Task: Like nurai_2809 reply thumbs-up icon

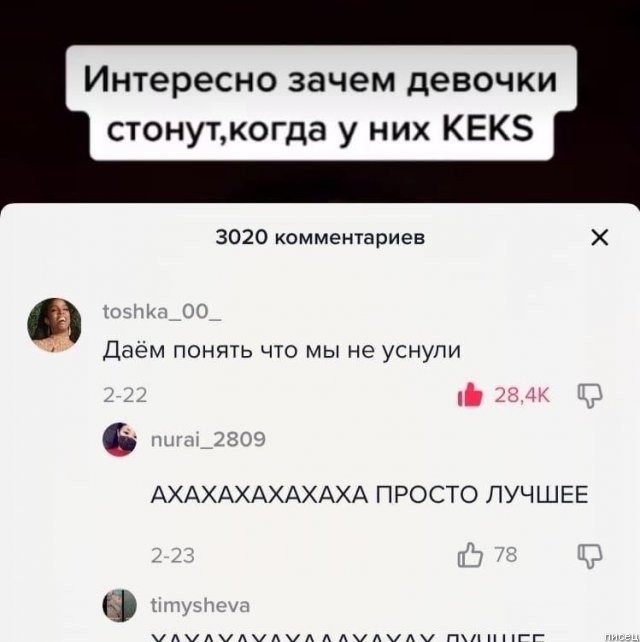Action: (470, 555)
